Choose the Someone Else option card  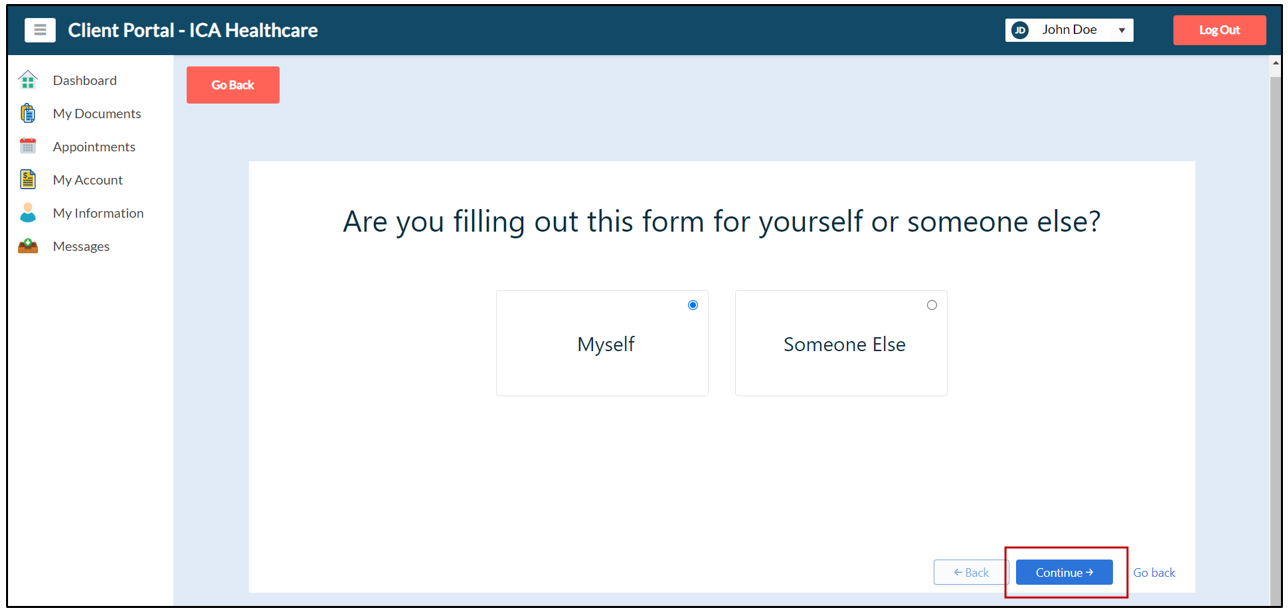pyautogui.click(x=841, y=344)
